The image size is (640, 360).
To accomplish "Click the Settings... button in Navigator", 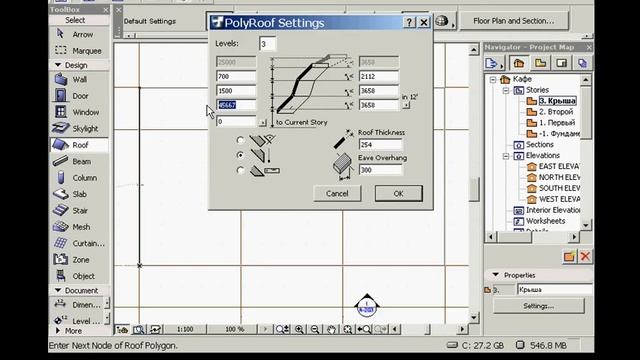I will pyautogui.click(x=538, y=306).
